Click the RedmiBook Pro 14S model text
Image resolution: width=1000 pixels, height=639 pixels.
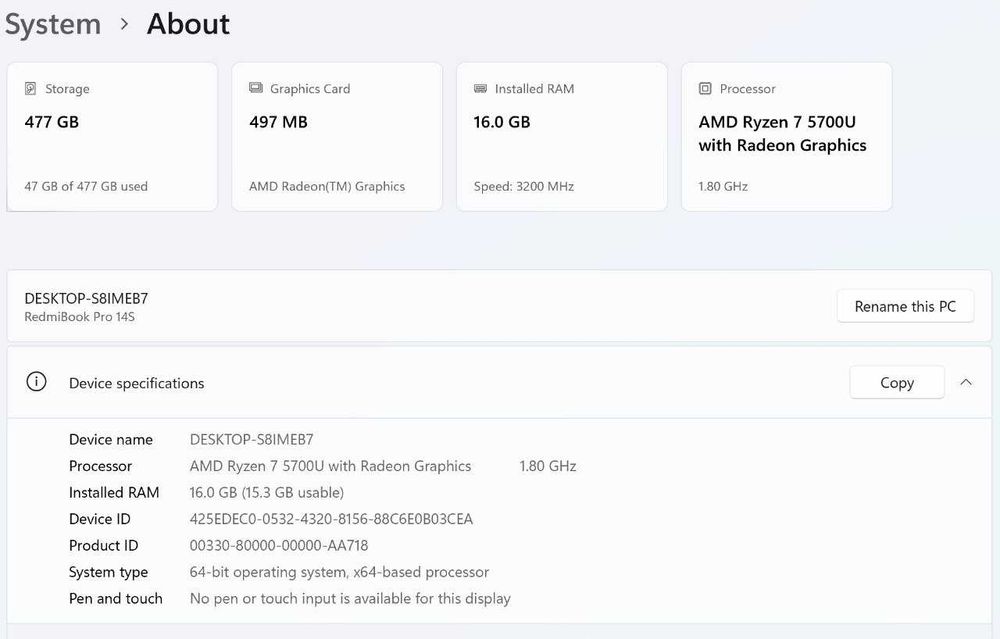coord(80,316)
